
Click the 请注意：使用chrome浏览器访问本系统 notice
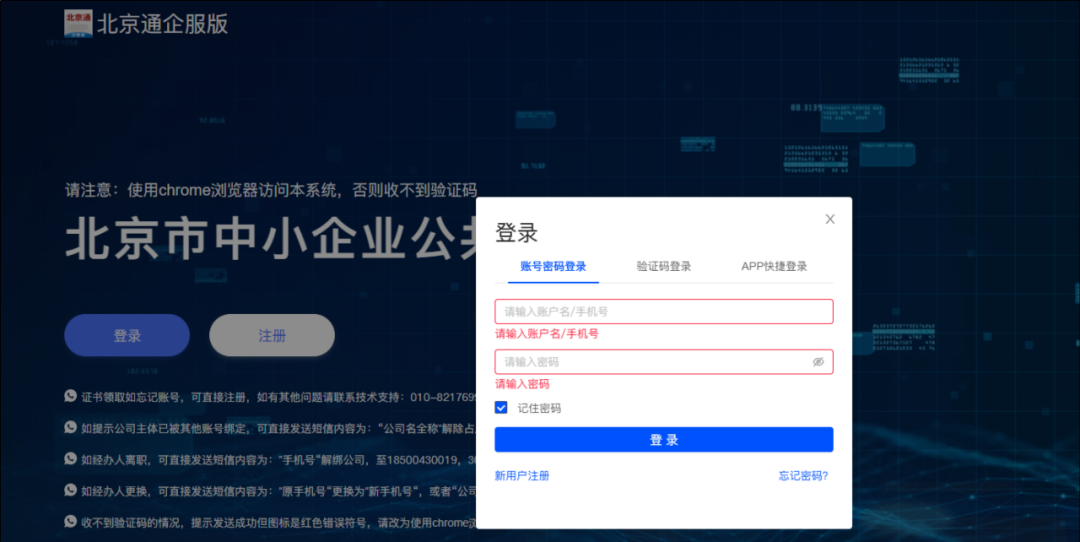pos(271,190)
